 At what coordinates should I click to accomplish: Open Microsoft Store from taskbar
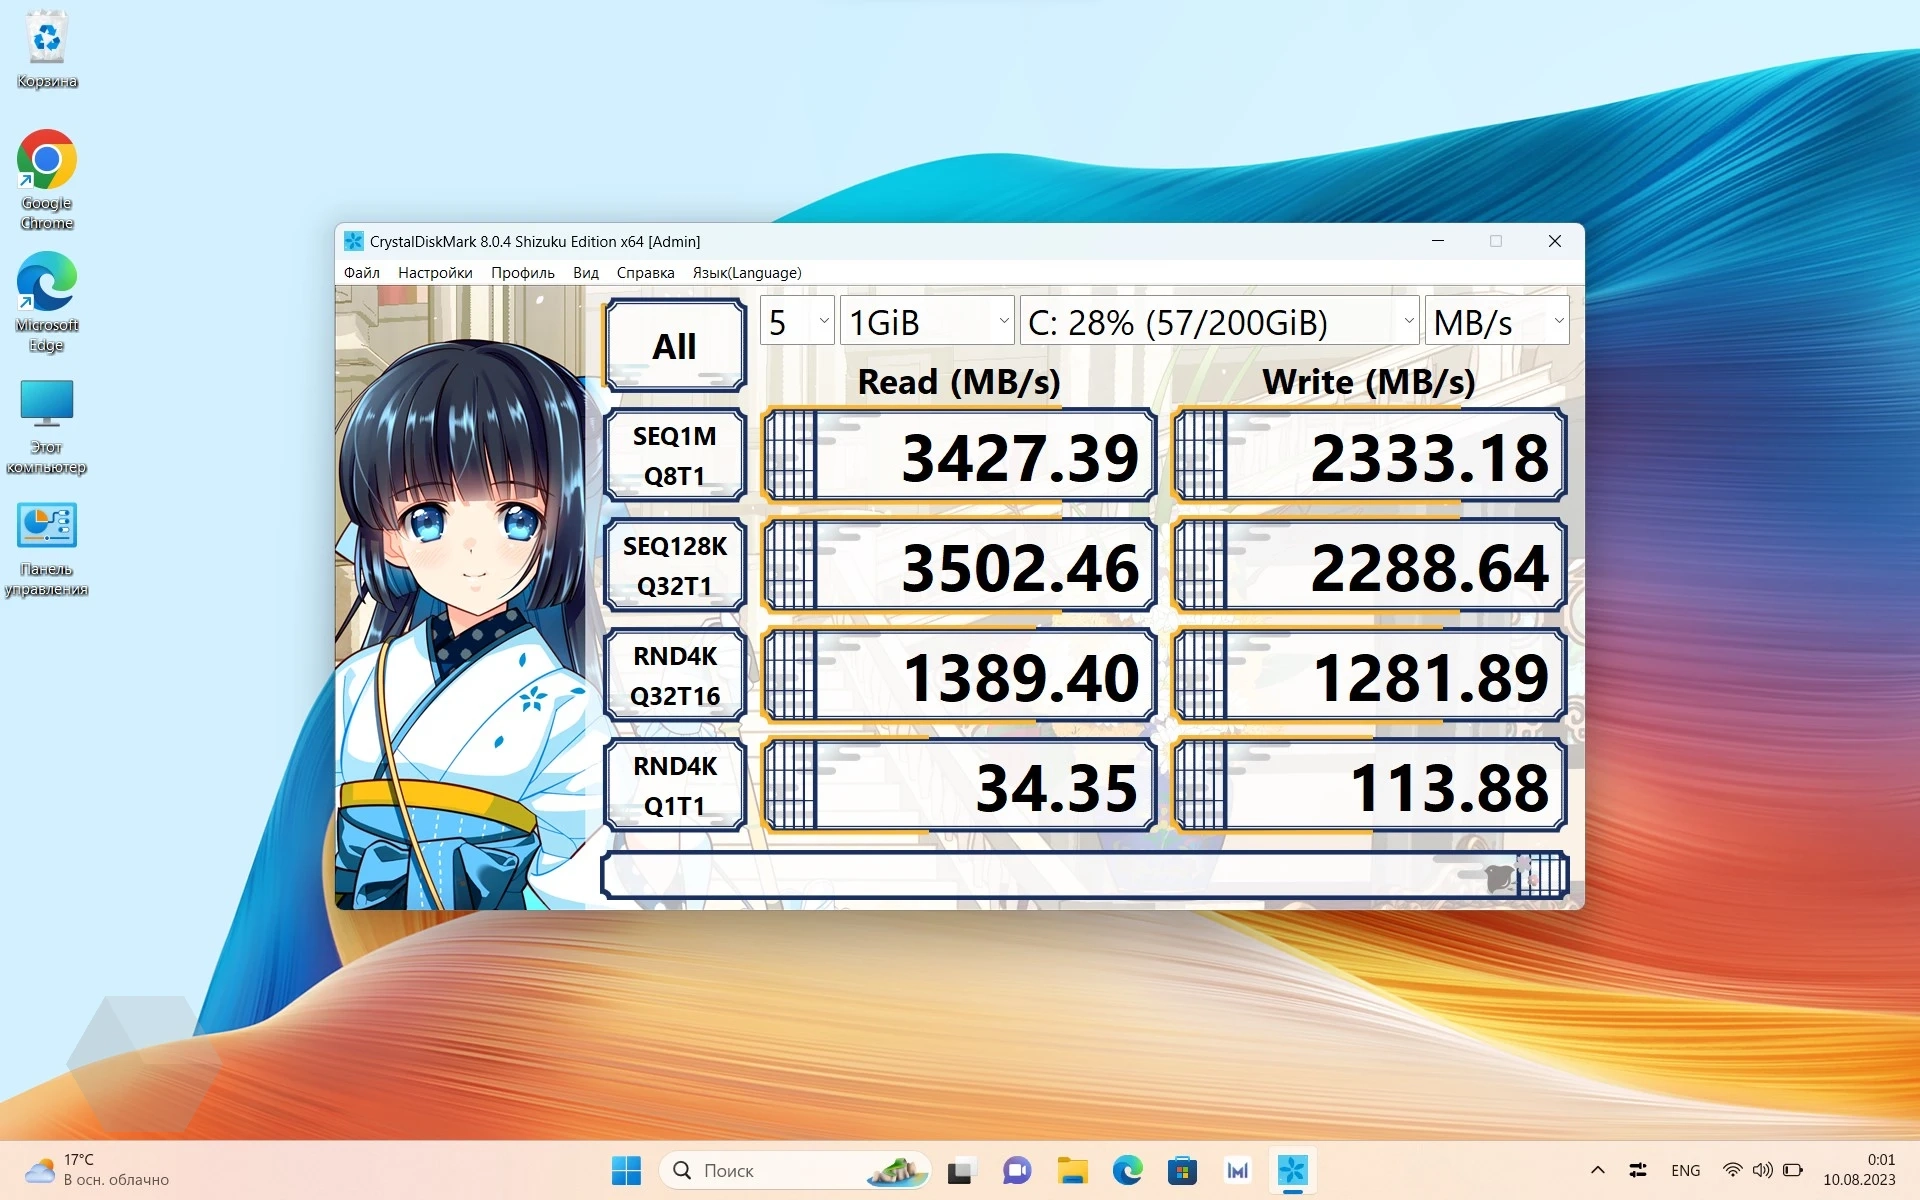(x=1182, y=1170)
